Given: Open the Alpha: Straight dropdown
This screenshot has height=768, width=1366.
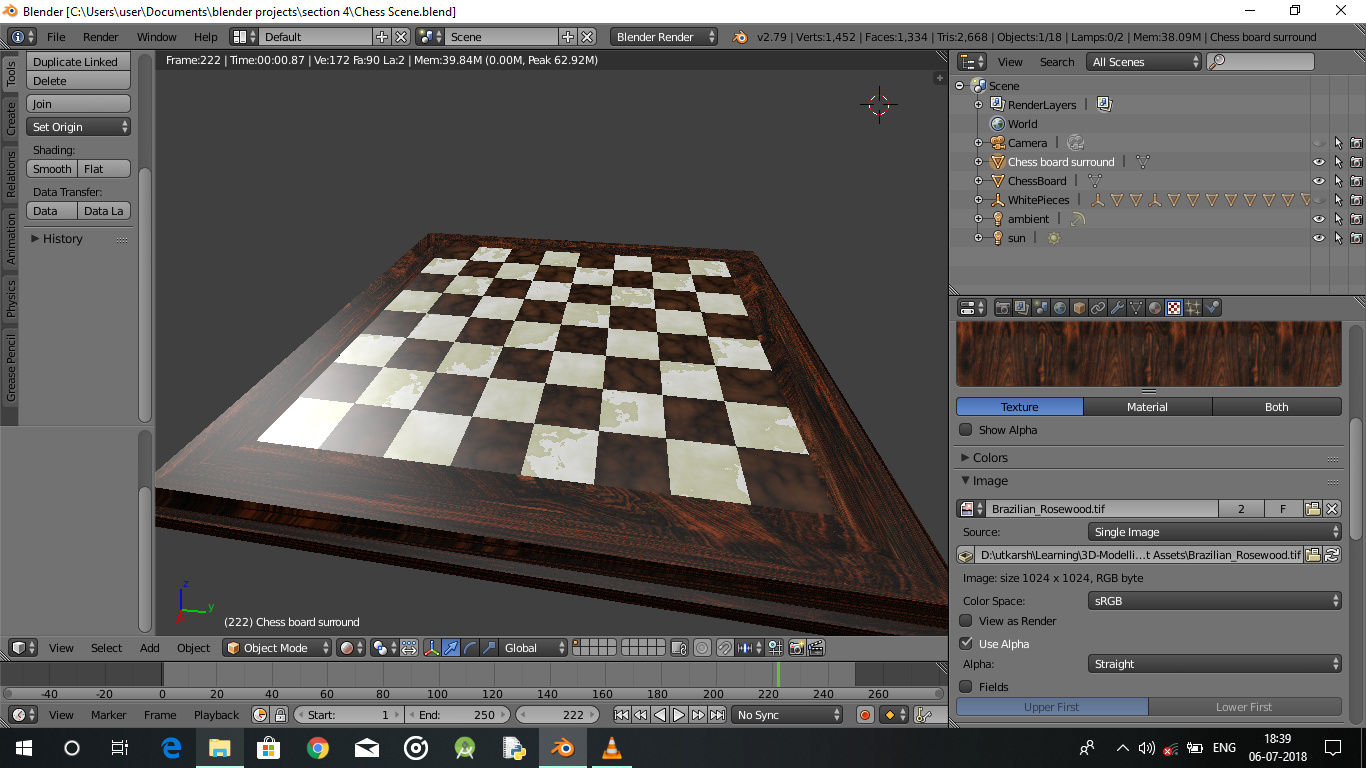Looking at the screenshot, I should click(x=1214, y=664).
